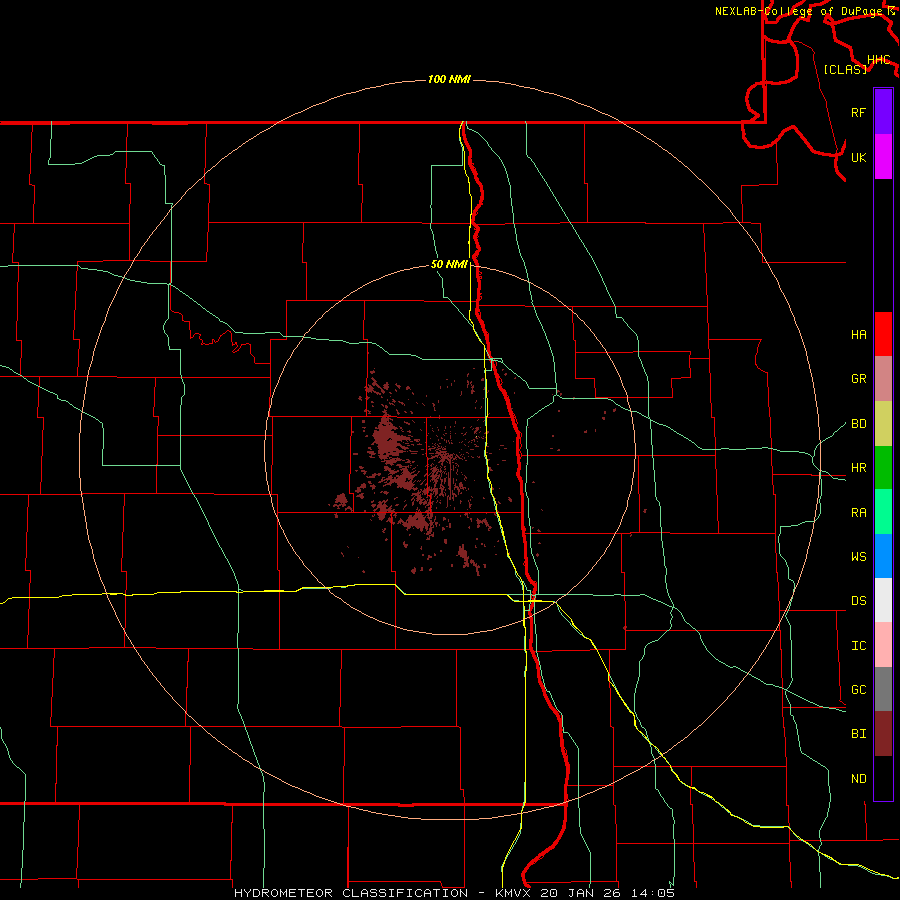
Task: Click the GC legend label
Action: [858, 689]
